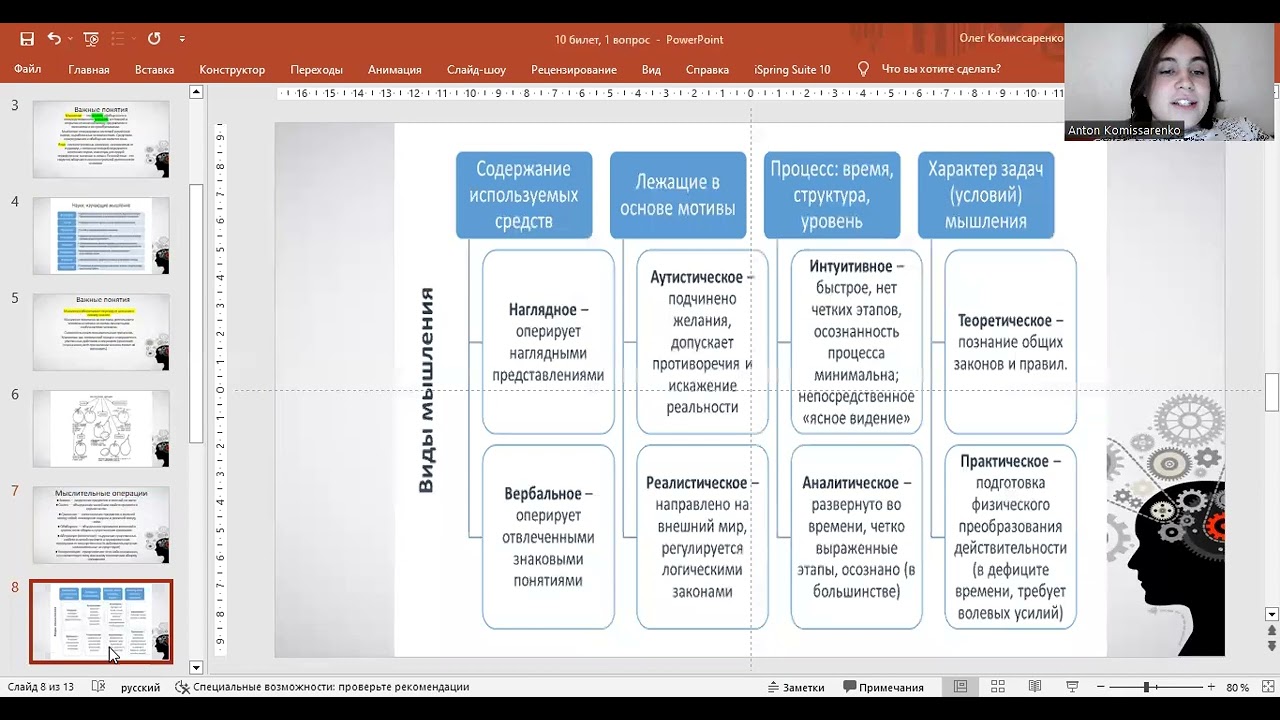Switch to Slide Sorter view
Image resolution: width=1280 pixels, height=720 pixels.
tap(997, 687)
